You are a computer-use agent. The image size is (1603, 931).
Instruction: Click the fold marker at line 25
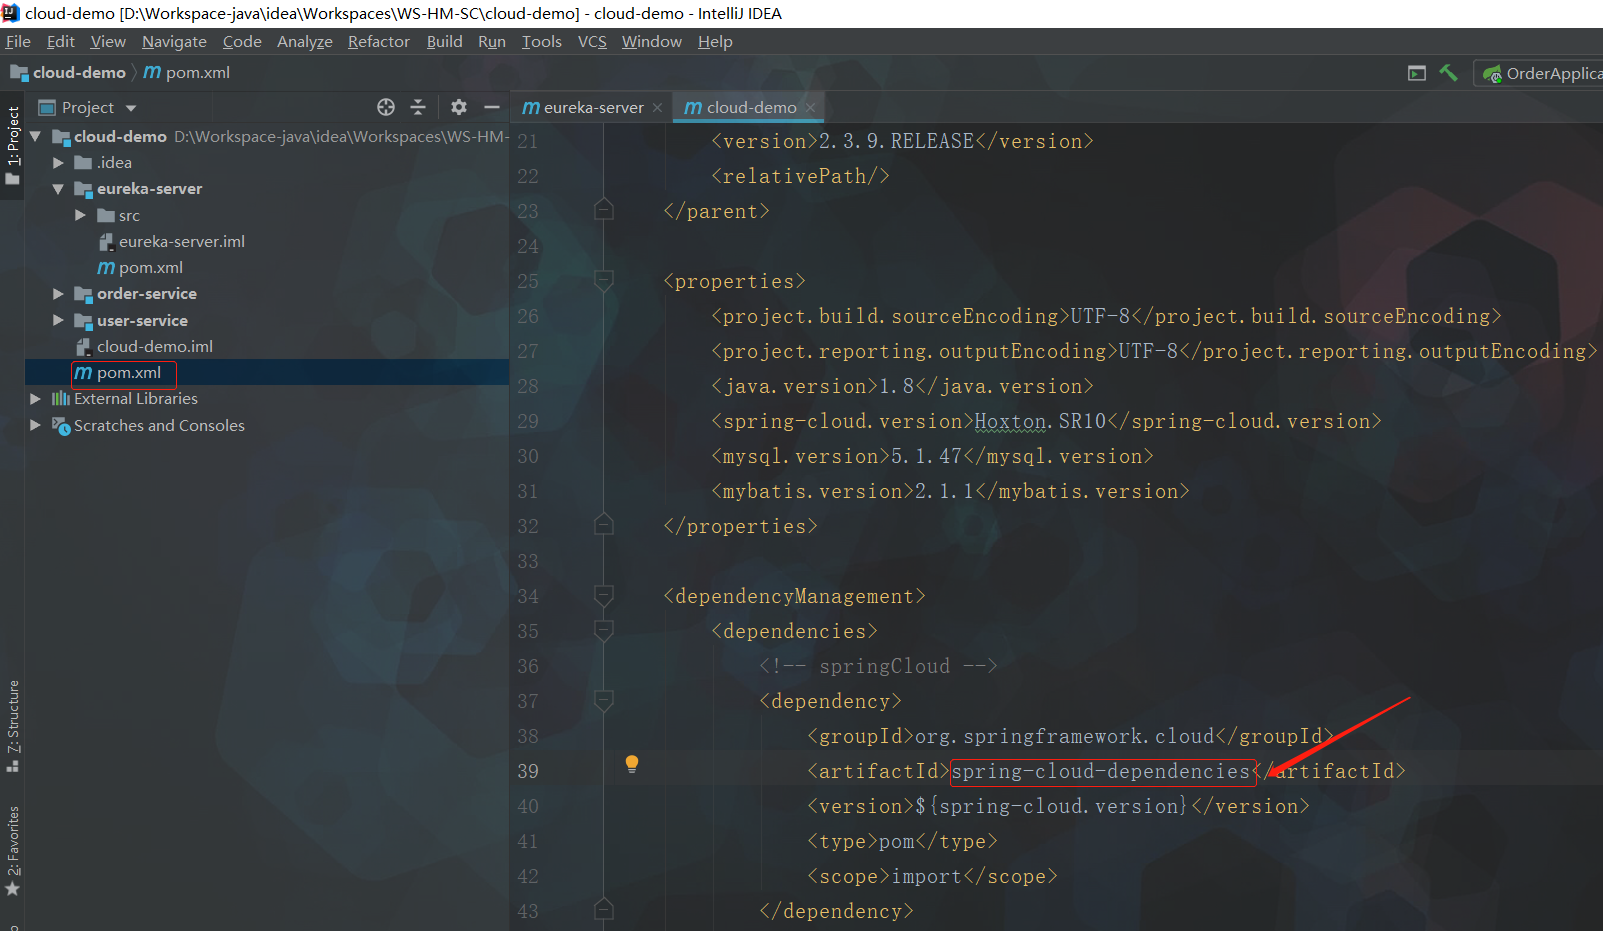[x=603, y=281]
